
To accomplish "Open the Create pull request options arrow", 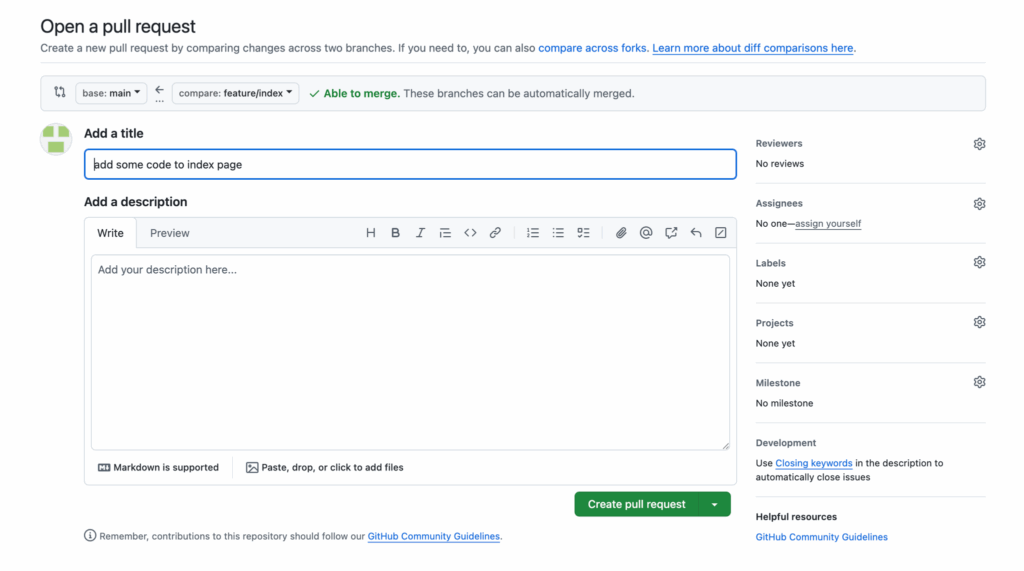I will 714,505.
